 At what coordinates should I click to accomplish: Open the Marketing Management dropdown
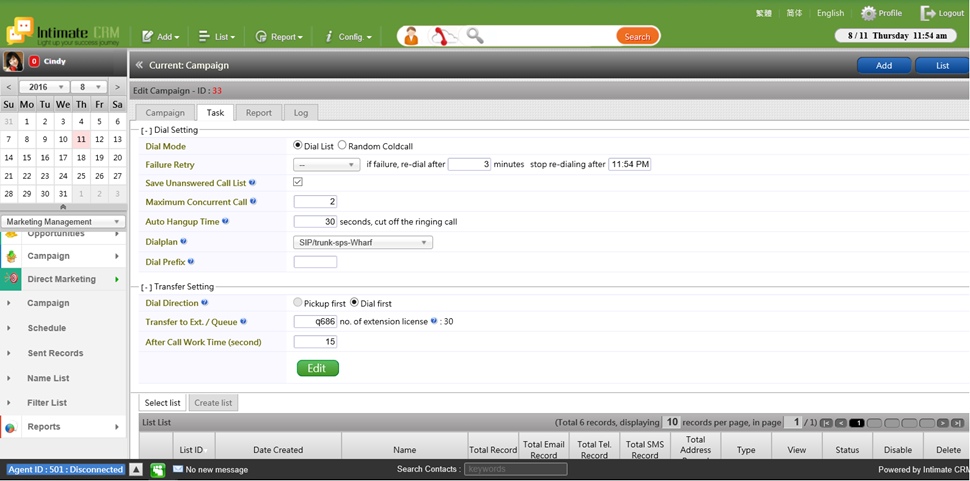pyautogui.click(x=63, y=221)
